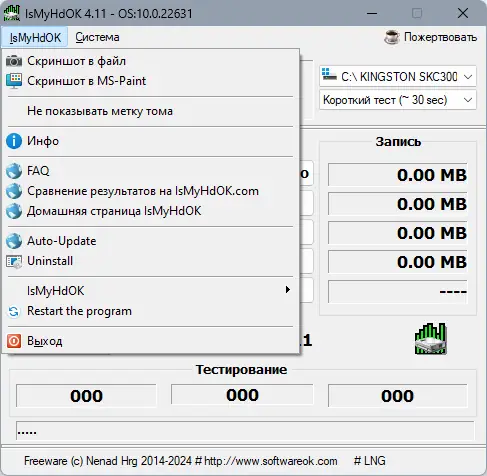This screenshot has width=487, height=476.
Task: Click the red power icon beside Выход
Action: [14, 341]
